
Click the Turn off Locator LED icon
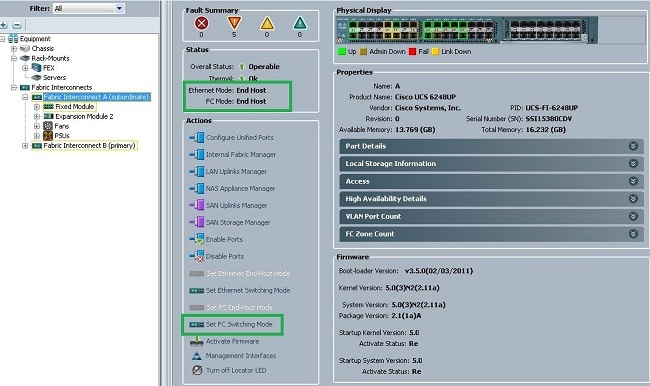(x=197, y=370)
